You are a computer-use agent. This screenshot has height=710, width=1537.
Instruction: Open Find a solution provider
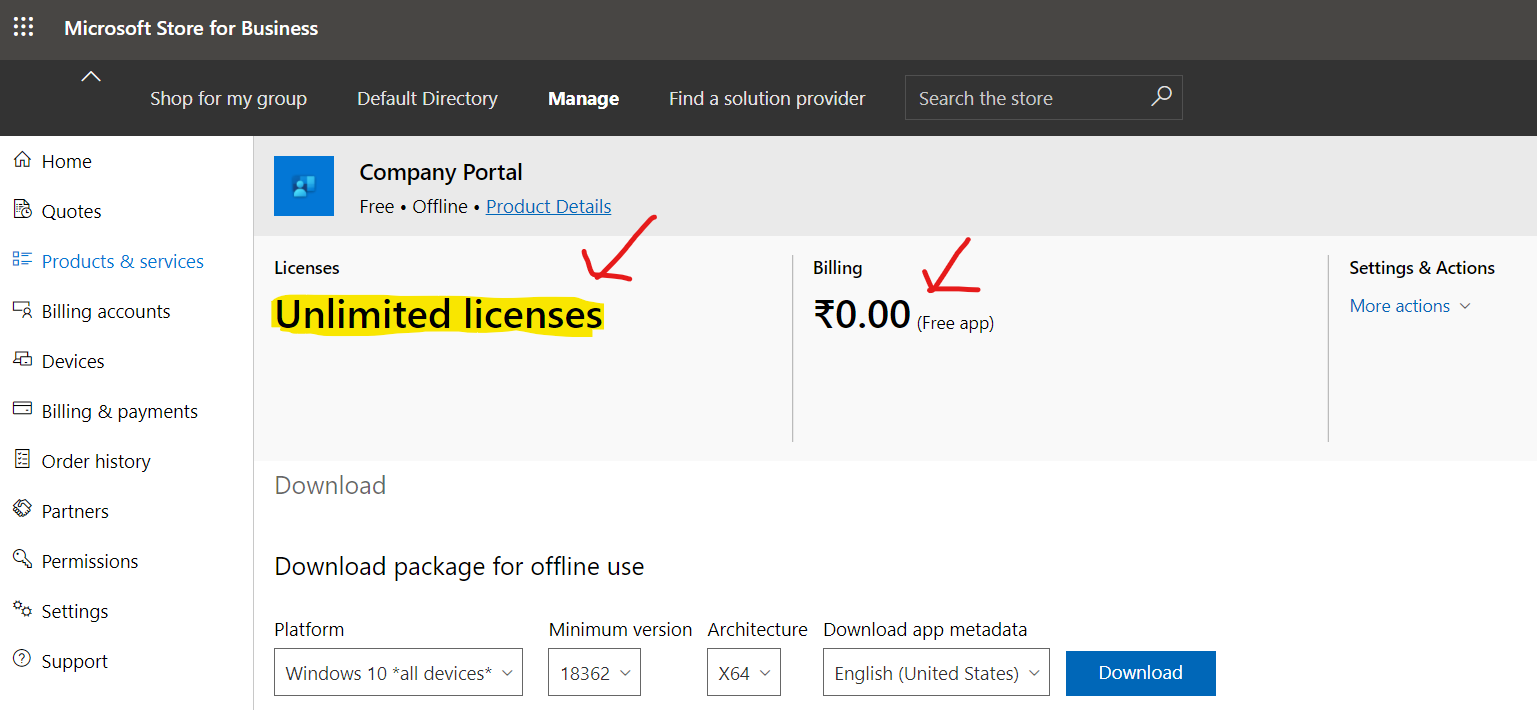click(x=767, y=98)
